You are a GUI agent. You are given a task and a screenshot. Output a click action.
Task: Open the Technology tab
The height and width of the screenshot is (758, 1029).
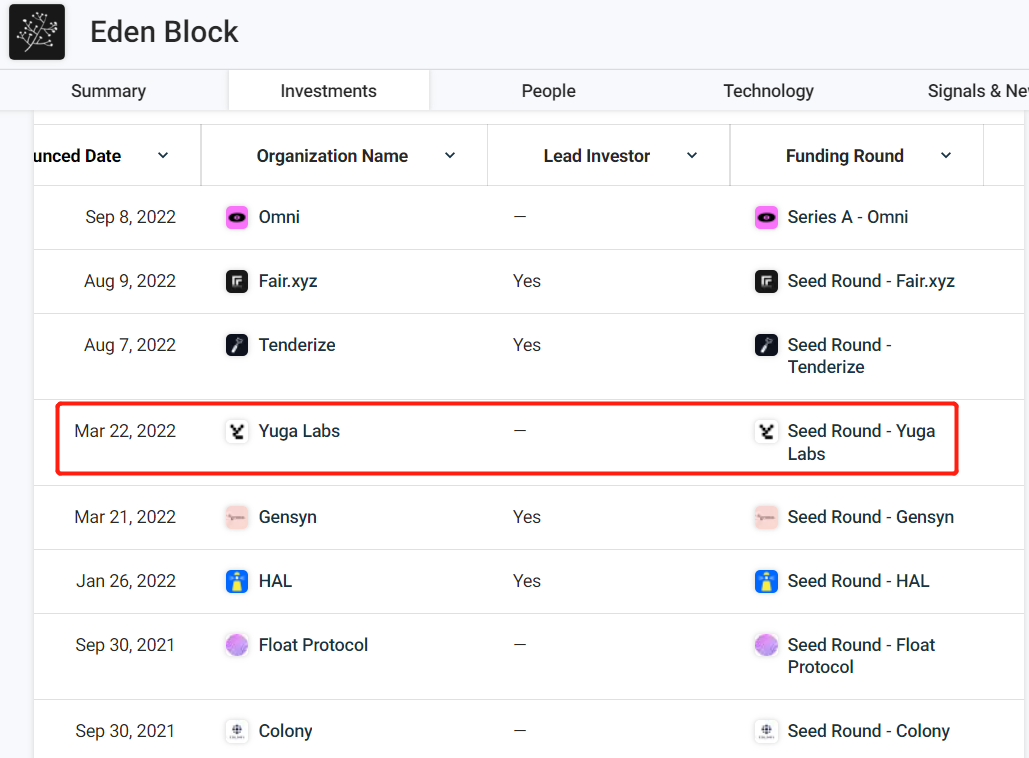768,91
